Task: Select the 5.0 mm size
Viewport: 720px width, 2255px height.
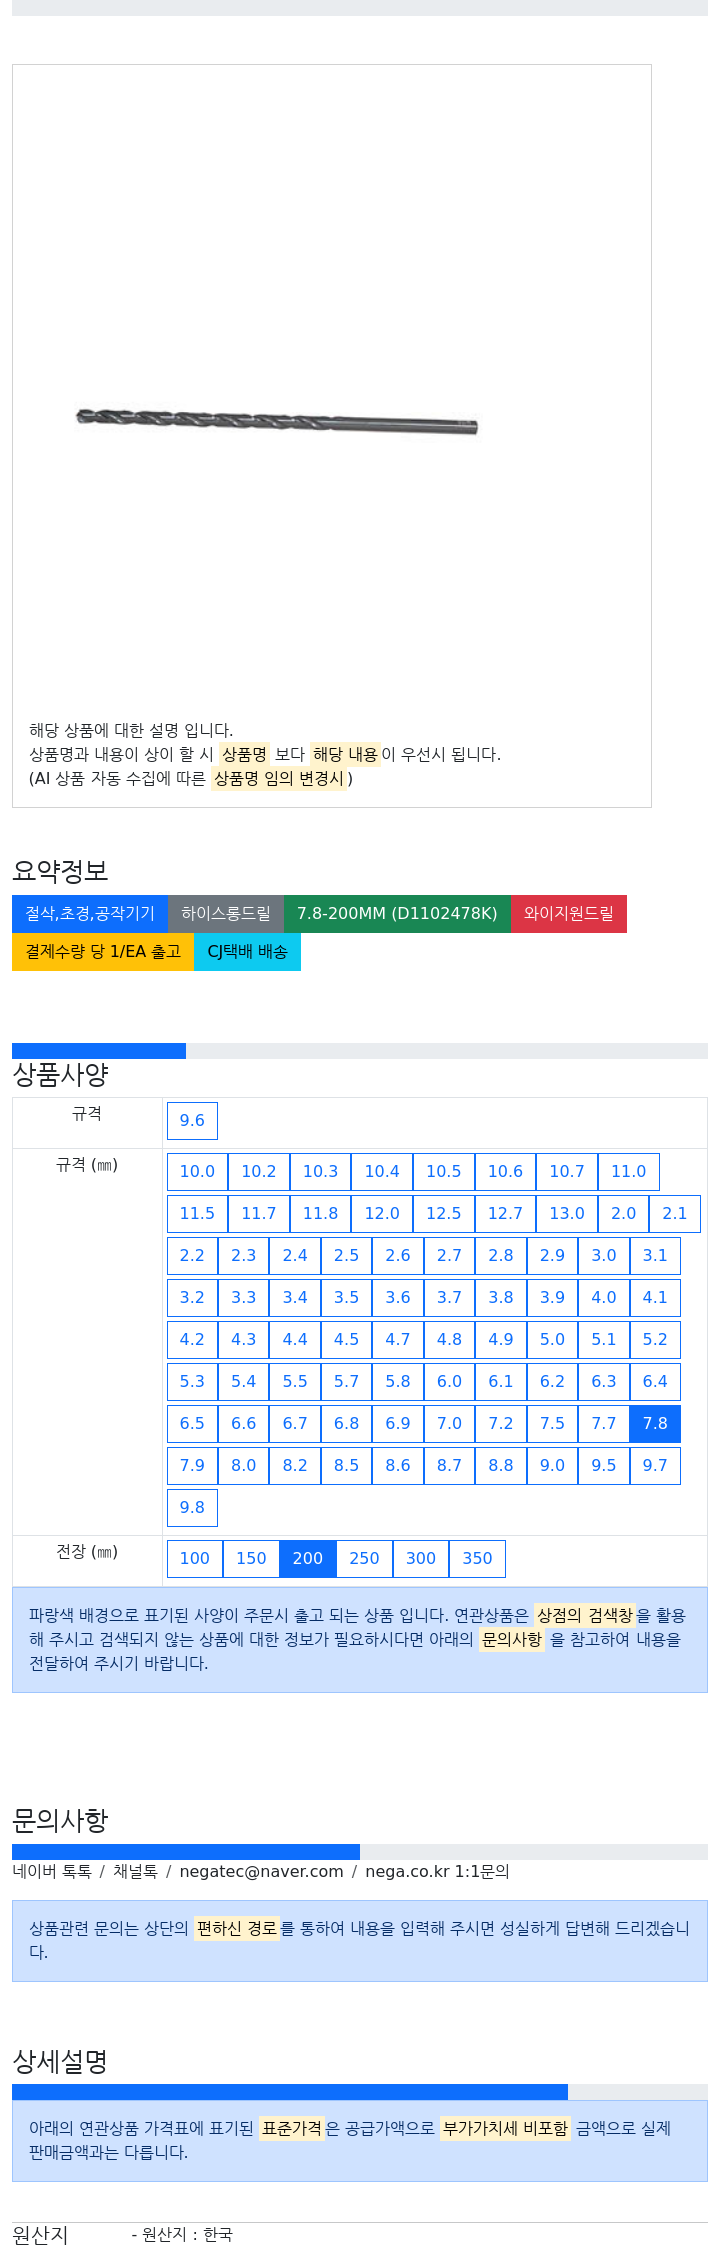Action: click(552, 1339)
